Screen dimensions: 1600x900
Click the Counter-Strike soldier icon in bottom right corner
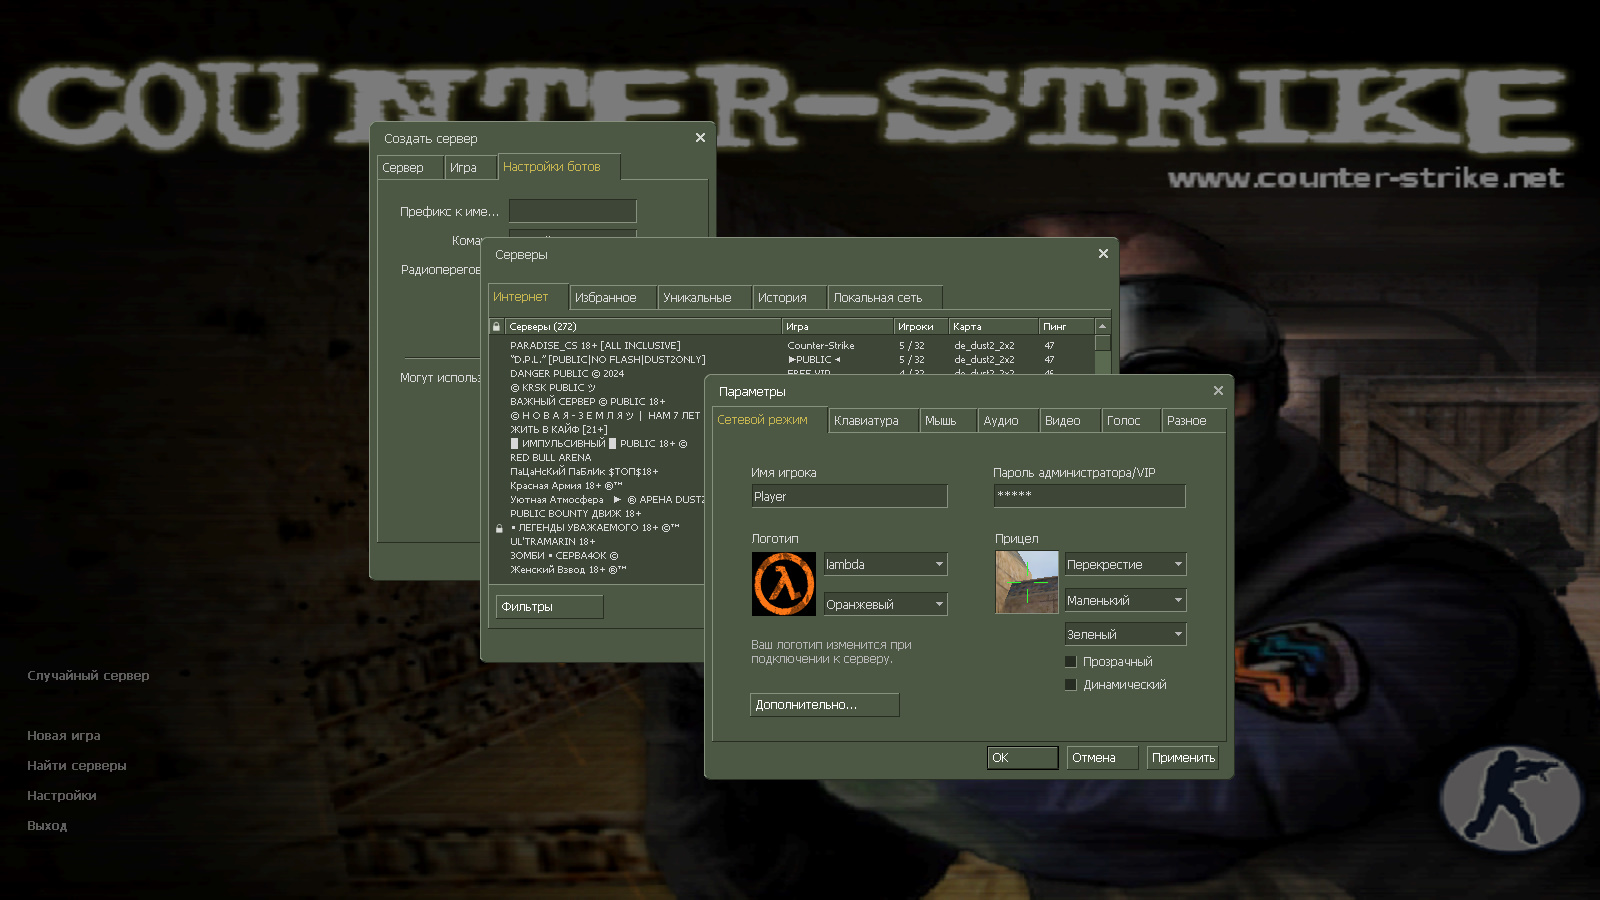[1510, 800]
